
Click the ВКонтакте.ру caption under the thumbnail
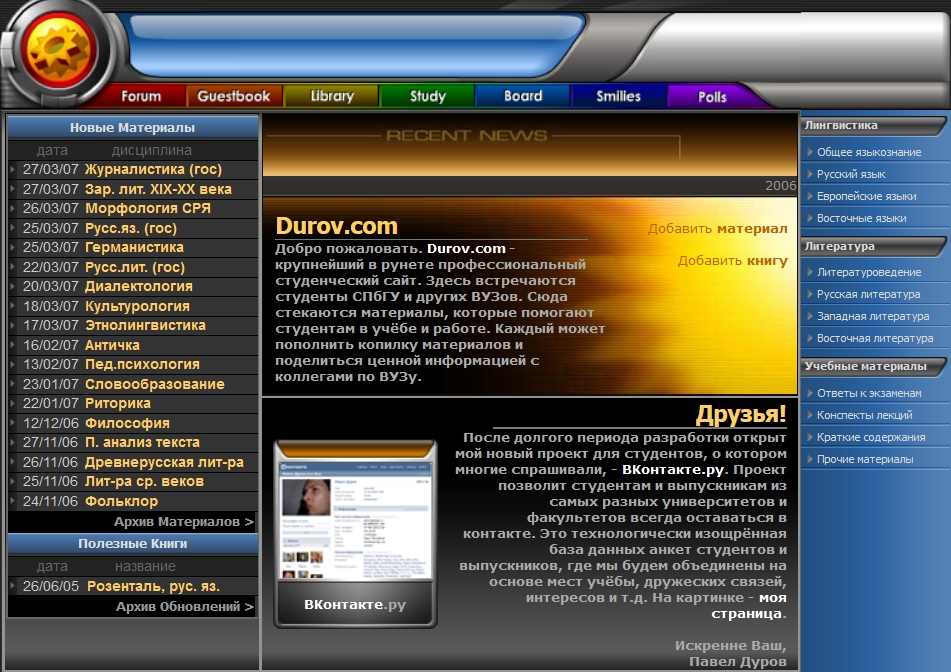[355, 604]
